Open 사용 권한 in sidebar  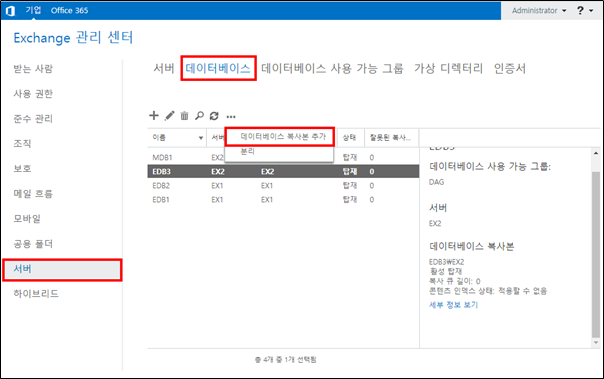coord(33,94)
